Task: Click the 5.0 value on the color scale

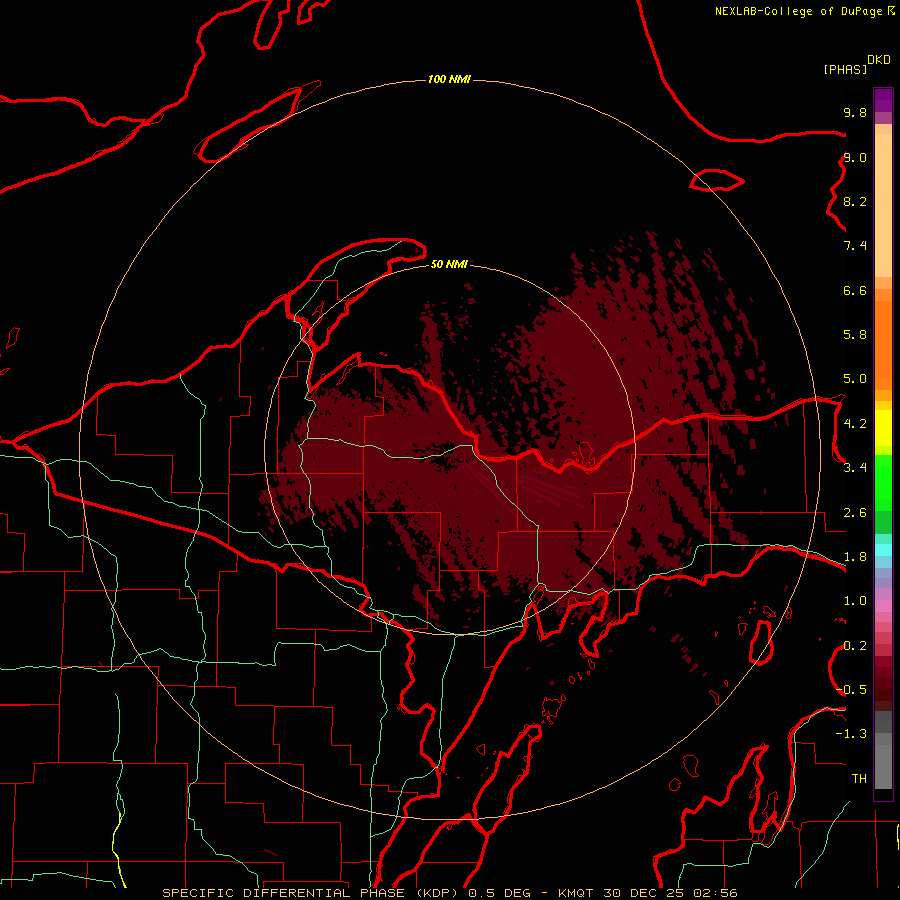Action: point(855,379)
